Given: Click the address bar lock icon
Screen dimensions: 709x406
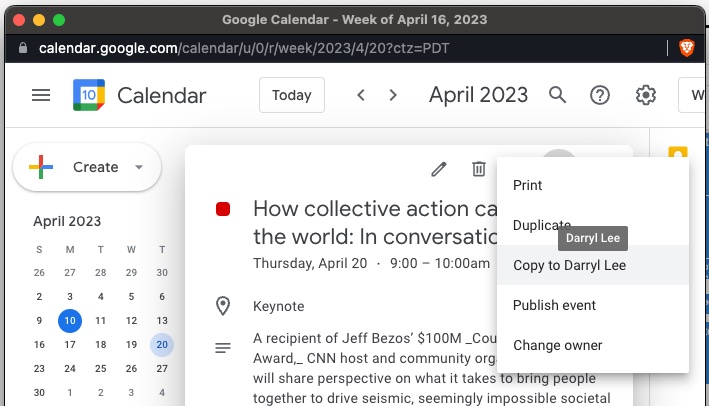Looking at the screenshot, I should pyautogui.click(x=23, y=47).
